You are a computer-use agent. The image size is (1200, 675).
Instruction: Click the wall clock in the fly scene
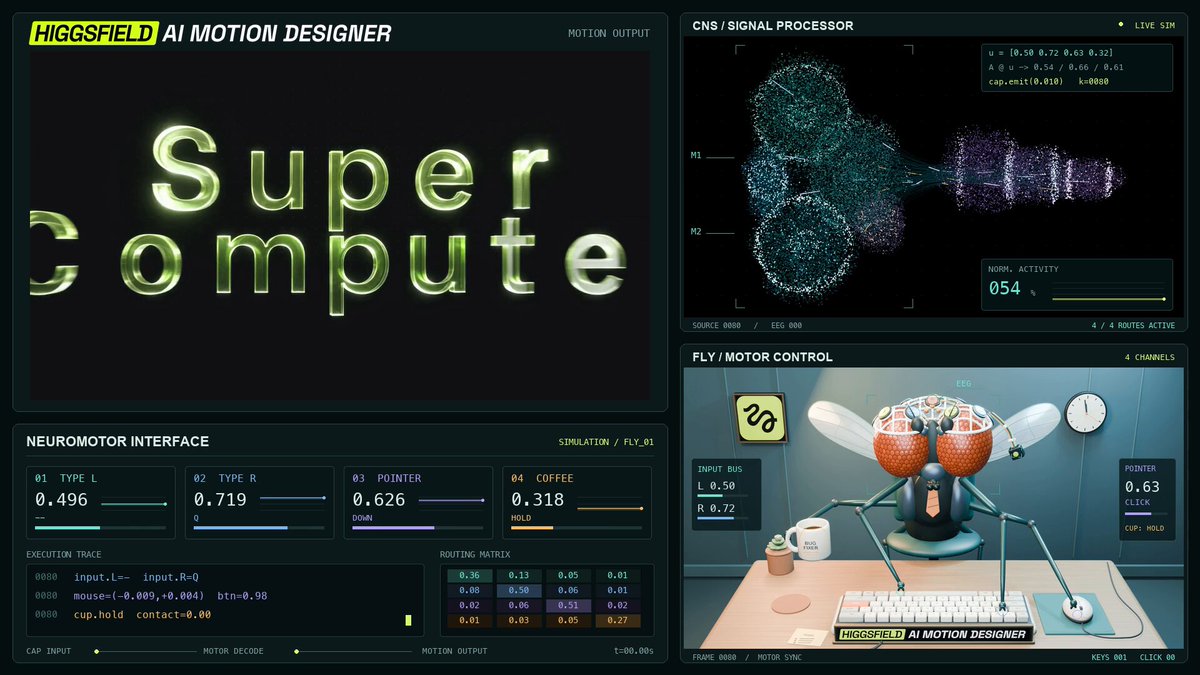[1085, 412]
